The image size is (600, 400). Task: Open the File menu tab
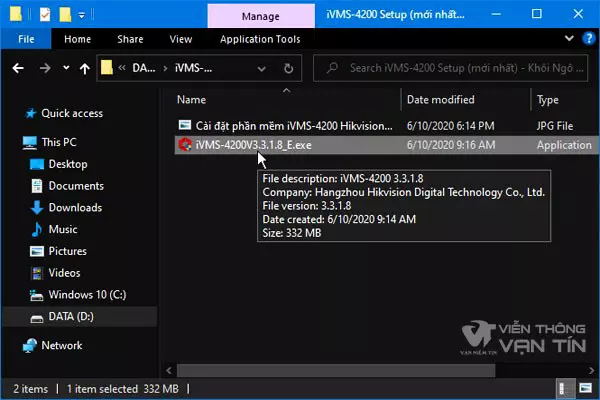(x=26, y=39)
